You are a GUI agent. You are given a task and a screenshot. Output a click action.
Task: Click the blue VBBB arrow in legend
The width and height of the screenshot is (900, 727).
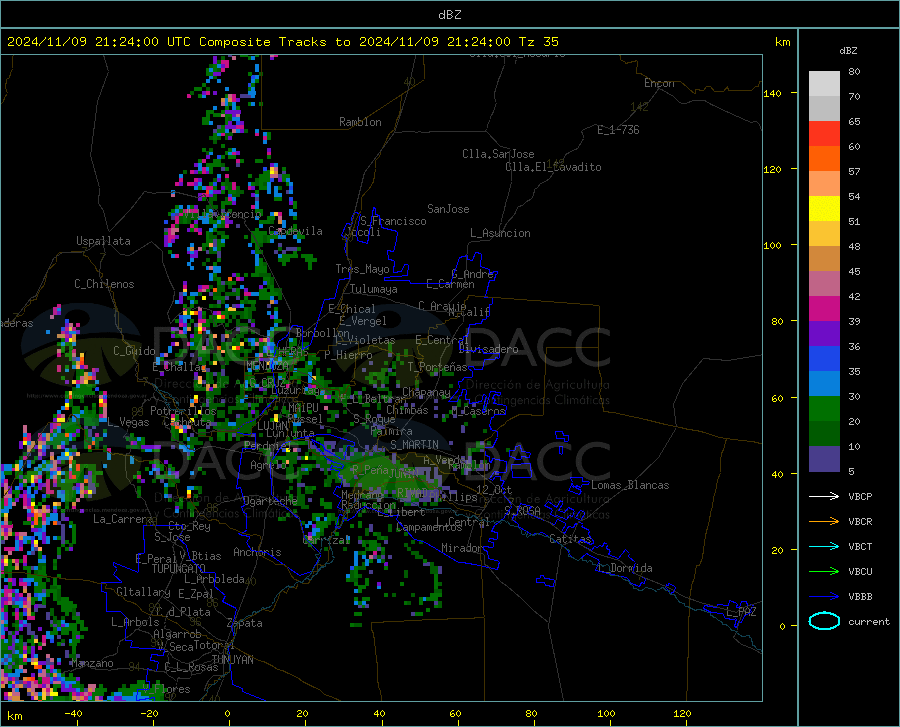(824, 597)
